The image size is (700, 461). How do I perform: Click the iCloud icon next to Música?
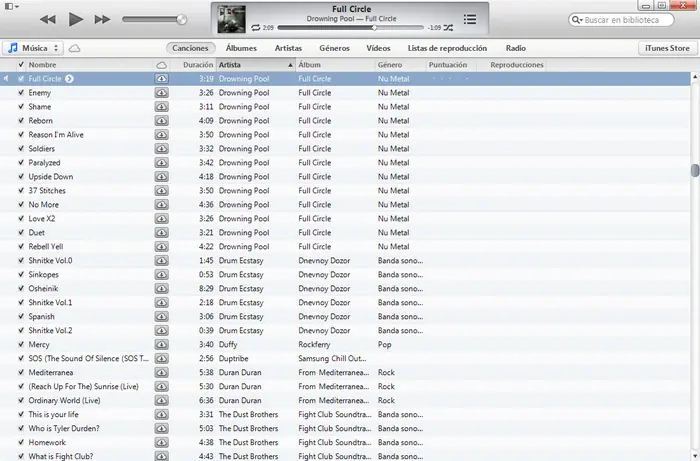[75, 48]
